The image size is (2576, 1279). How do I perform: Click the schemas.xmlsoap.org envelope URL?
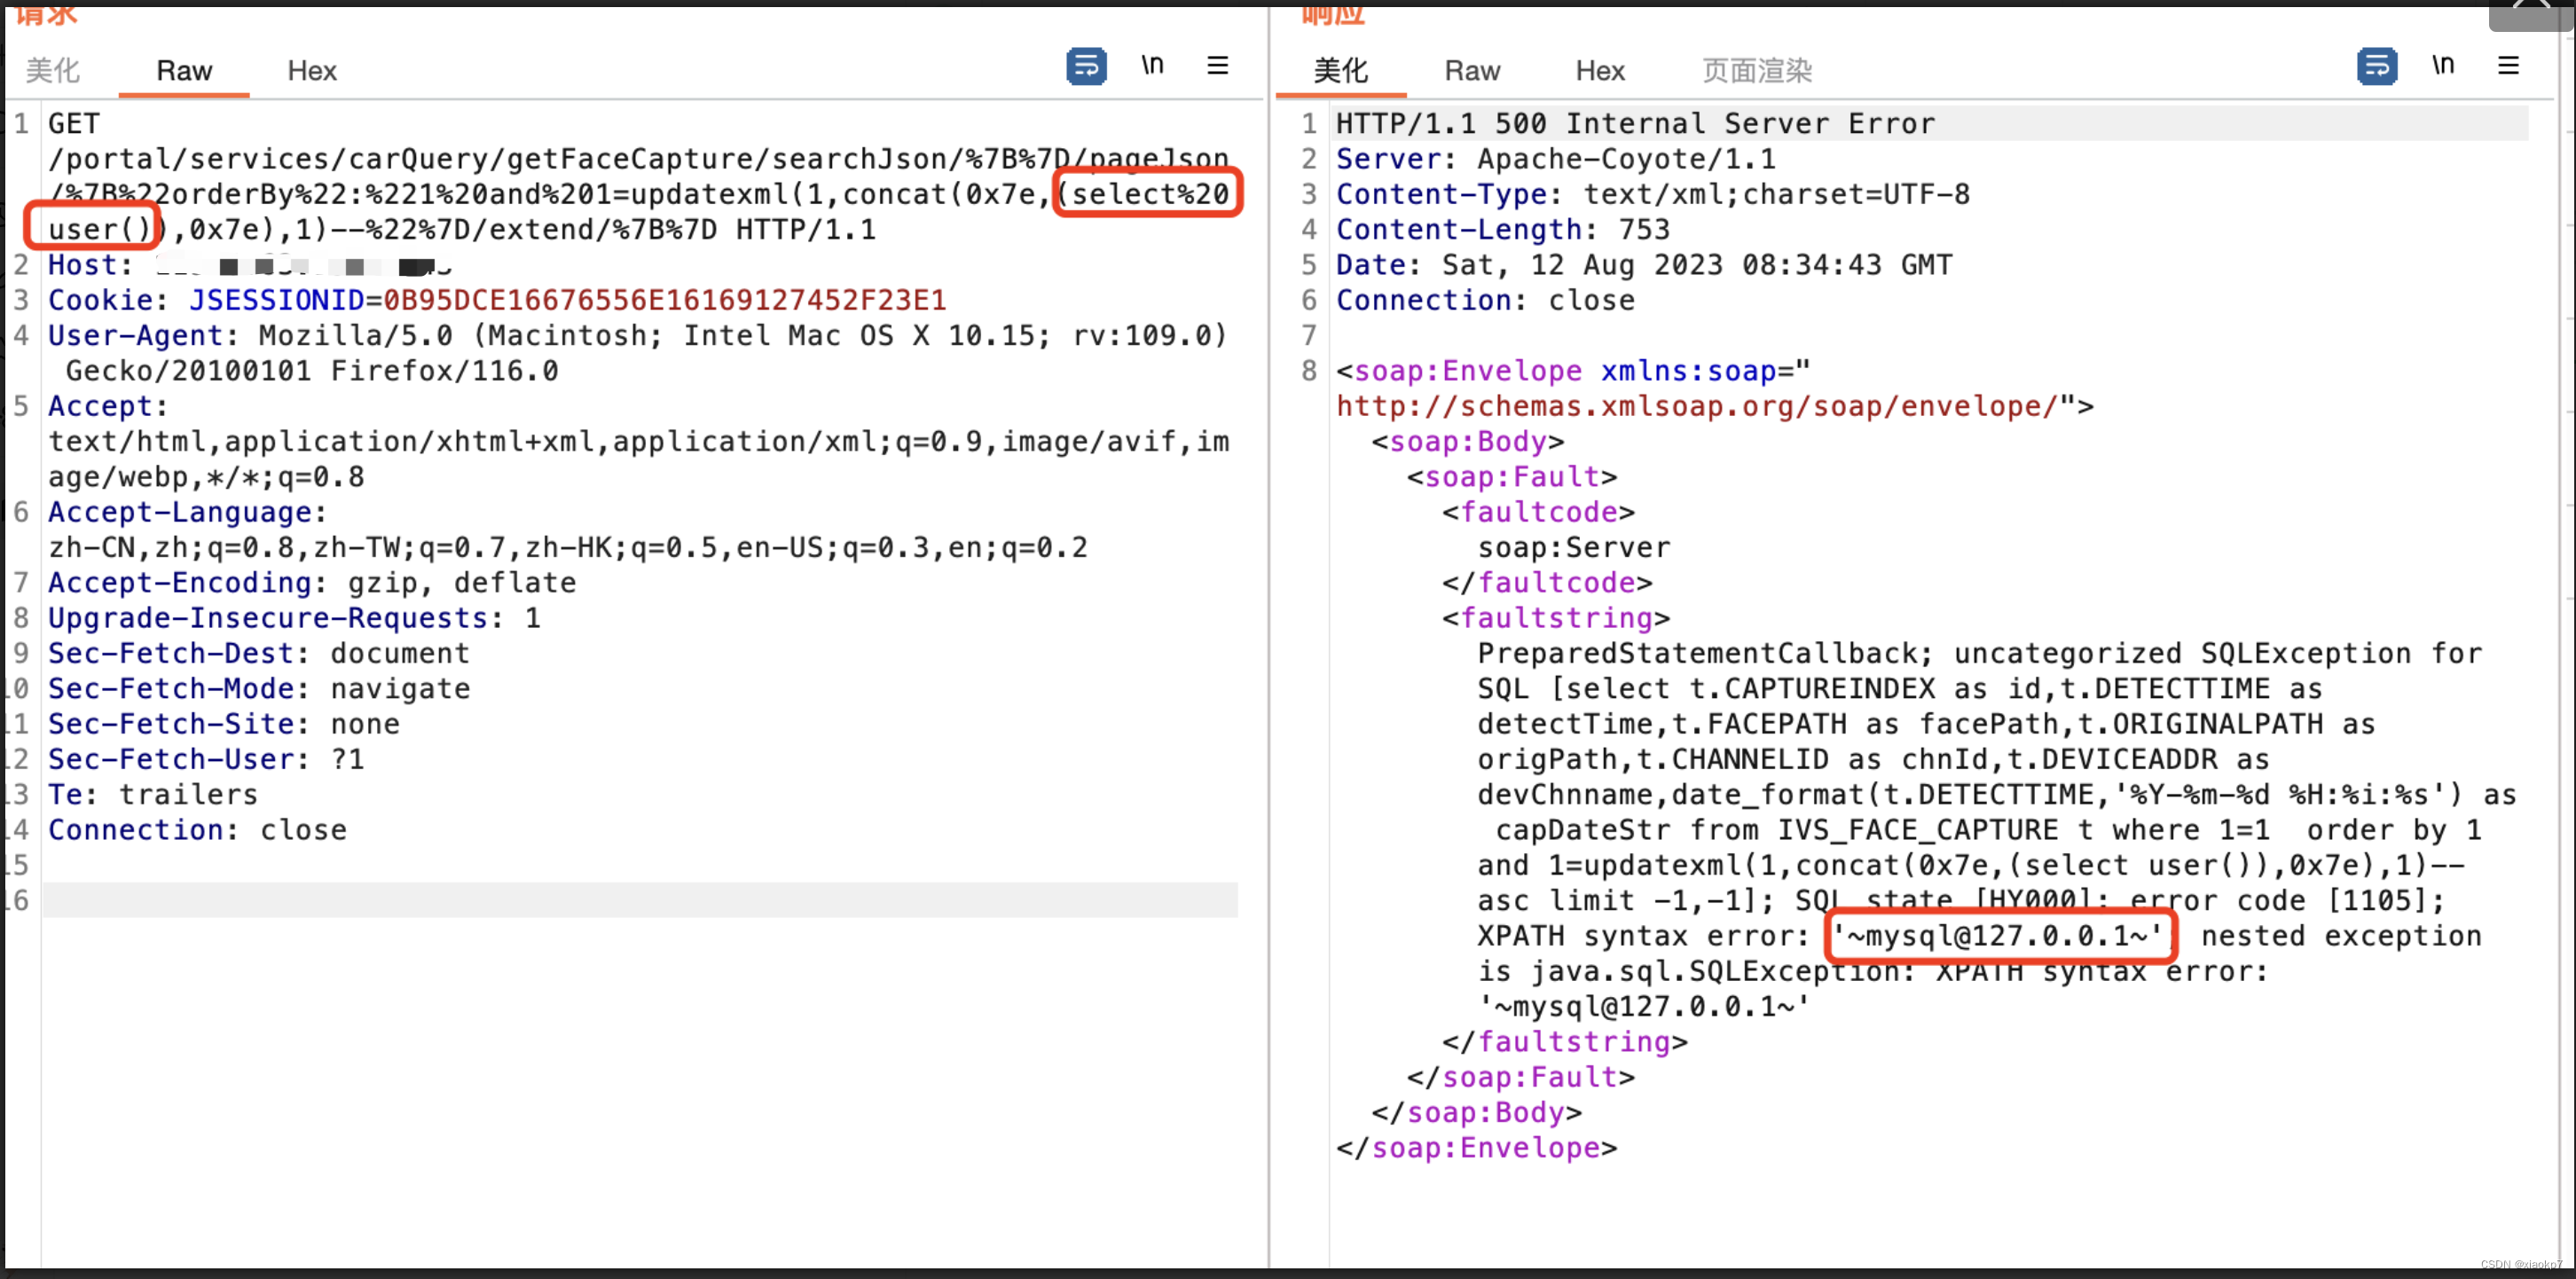click(x=1696, y=407)
